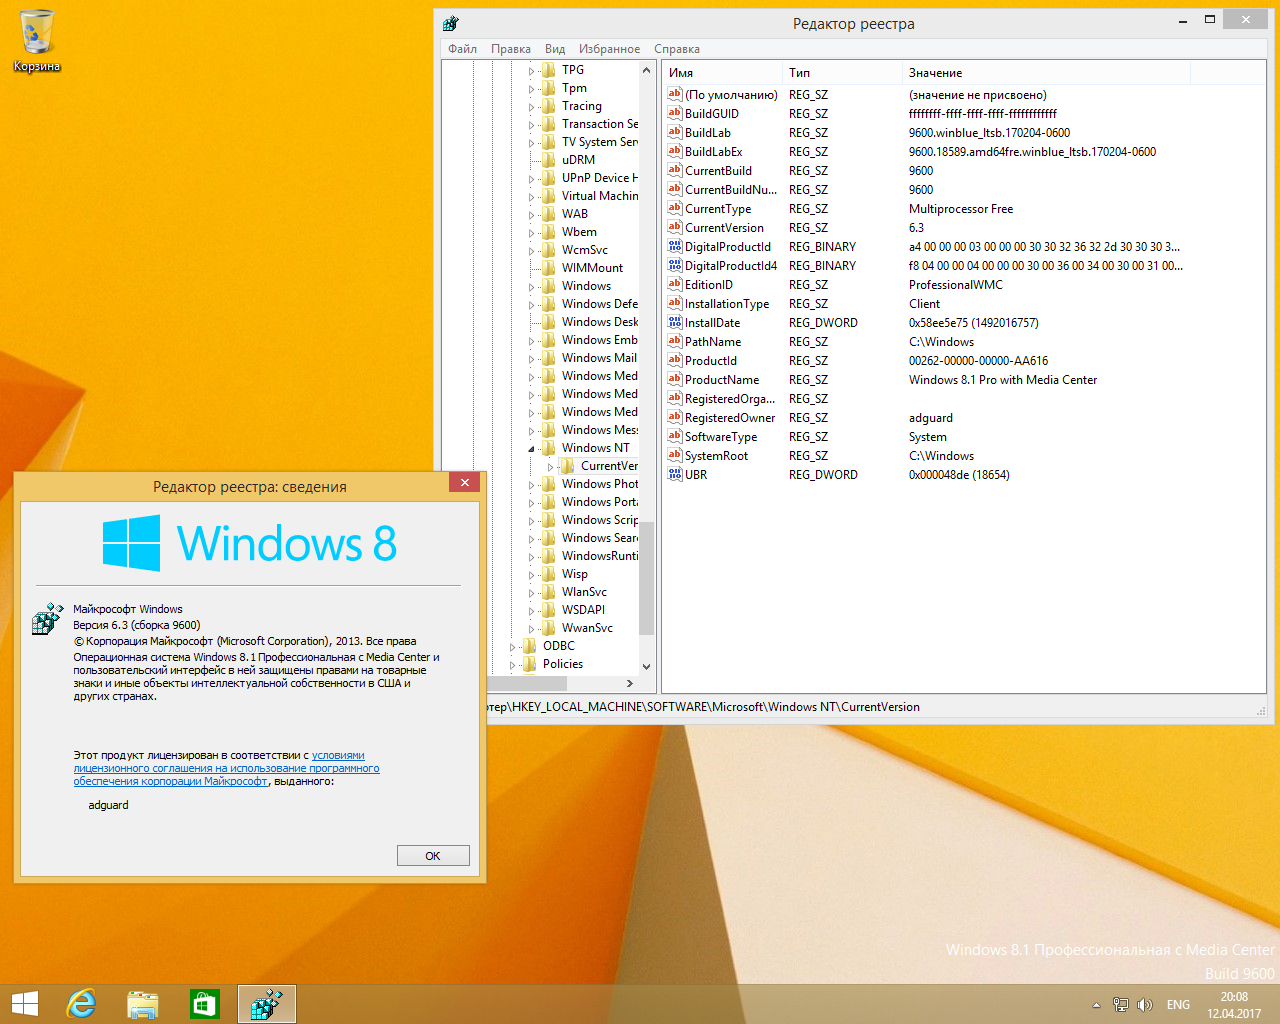The height and width of the screenshot is (1024, 1280).
Task: Select the uDRM tree item
Action: click(x=578, y=159)
